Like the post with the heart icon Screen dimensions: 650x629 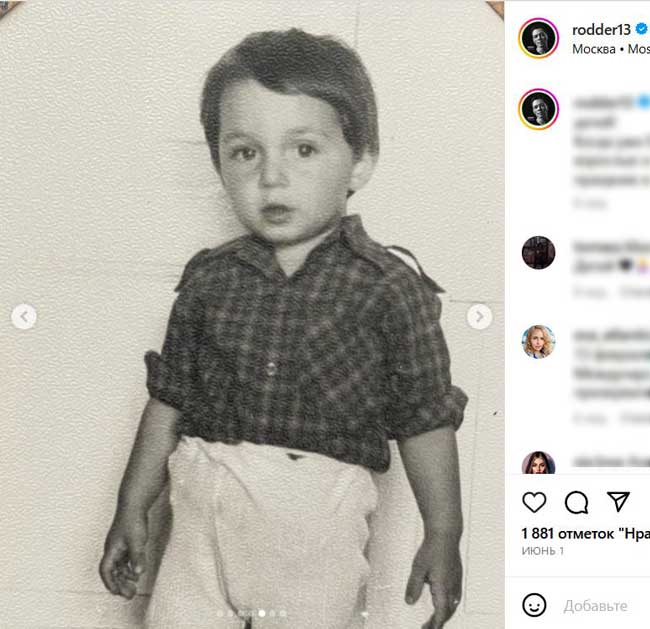(535, 501)
